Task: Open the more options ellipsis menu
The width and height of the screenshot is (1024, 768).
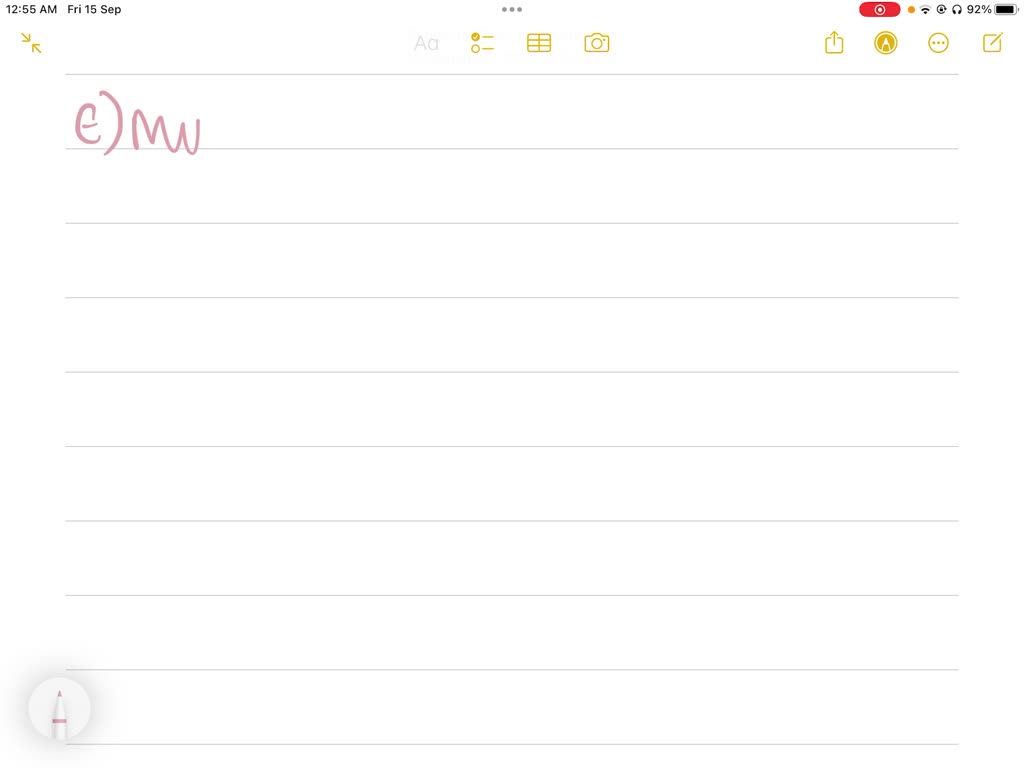Action: (938, 43)
